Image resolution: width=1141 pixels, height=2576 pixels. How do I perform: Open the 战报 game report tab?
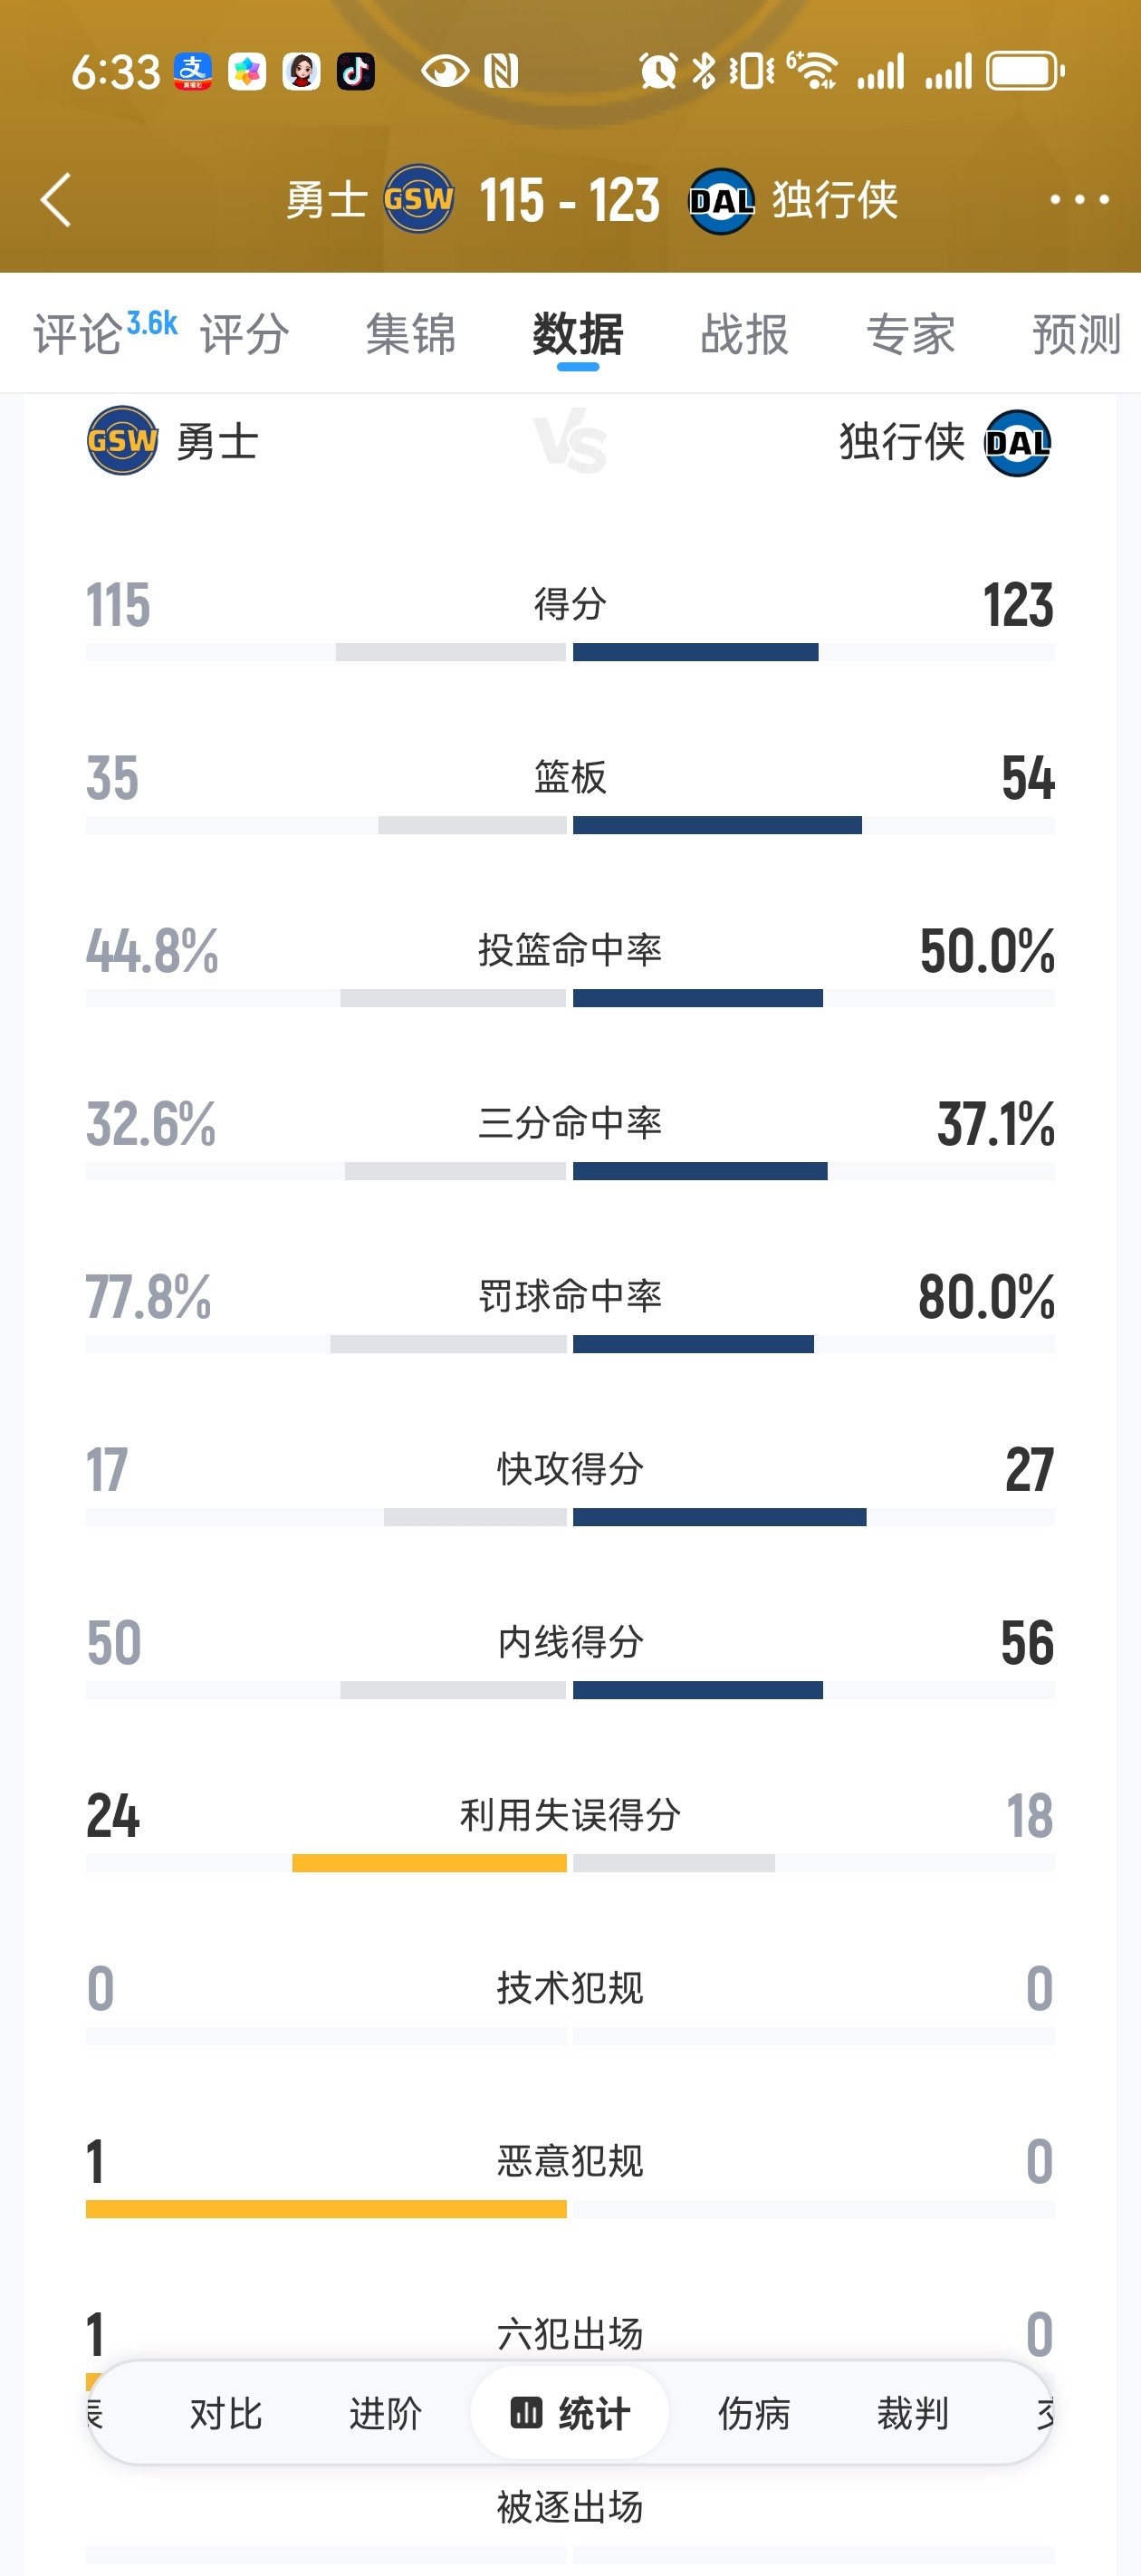click(x=744, y=333)
